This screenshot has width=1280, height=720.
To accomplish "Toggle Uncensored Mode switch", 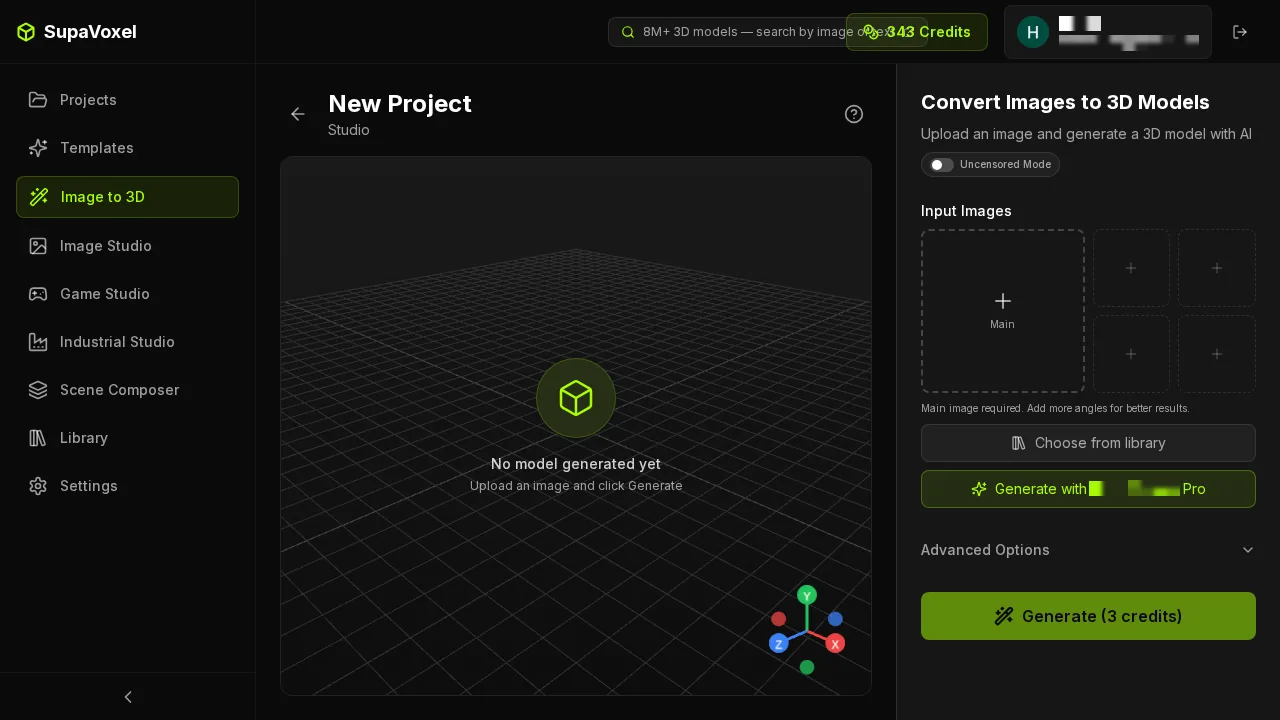I will coord(942,165).
